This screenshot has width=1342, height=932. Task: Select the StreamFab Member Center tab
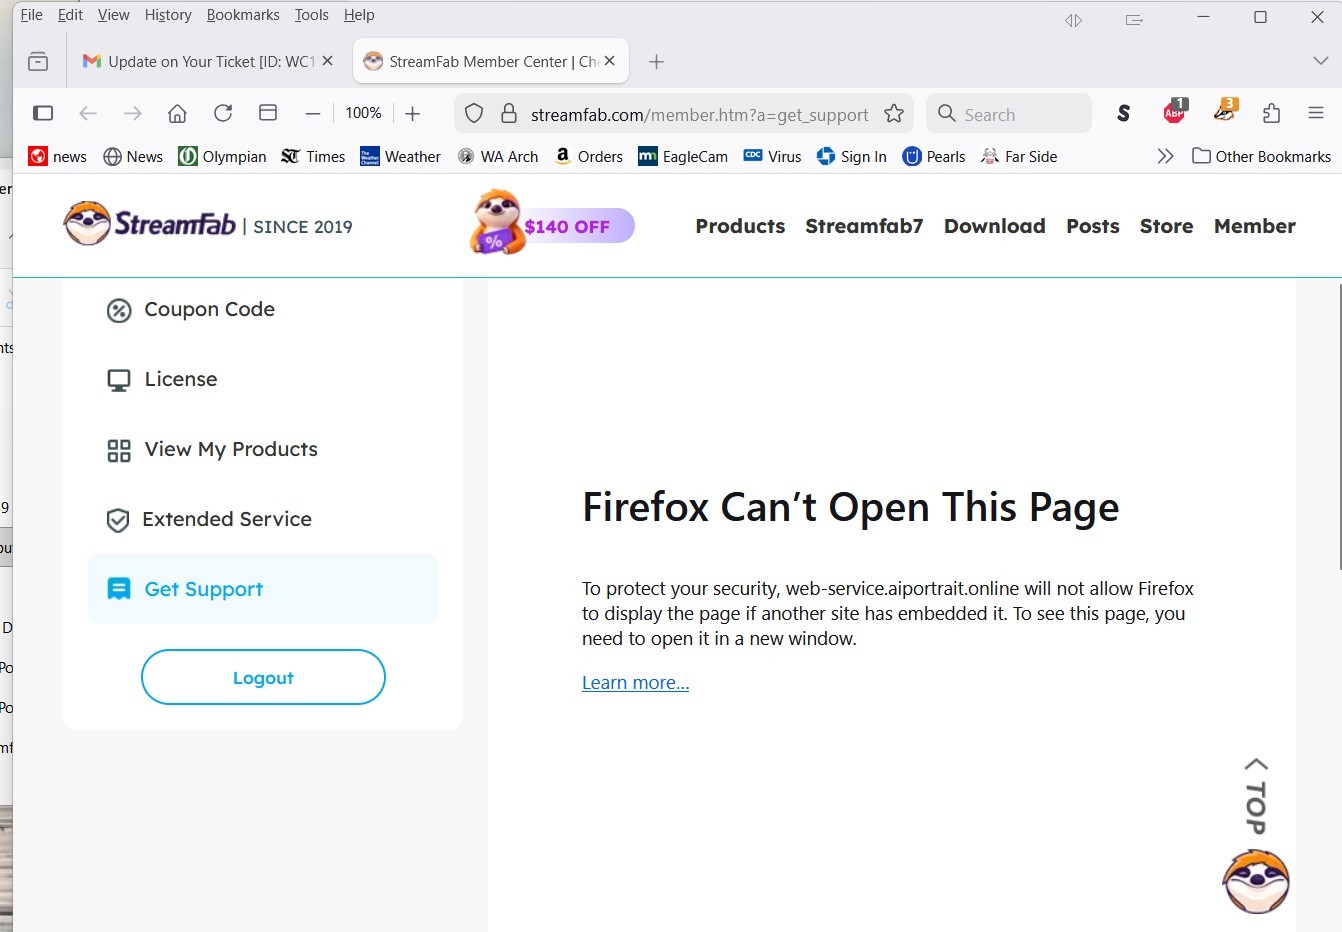[x=491, y=62]
